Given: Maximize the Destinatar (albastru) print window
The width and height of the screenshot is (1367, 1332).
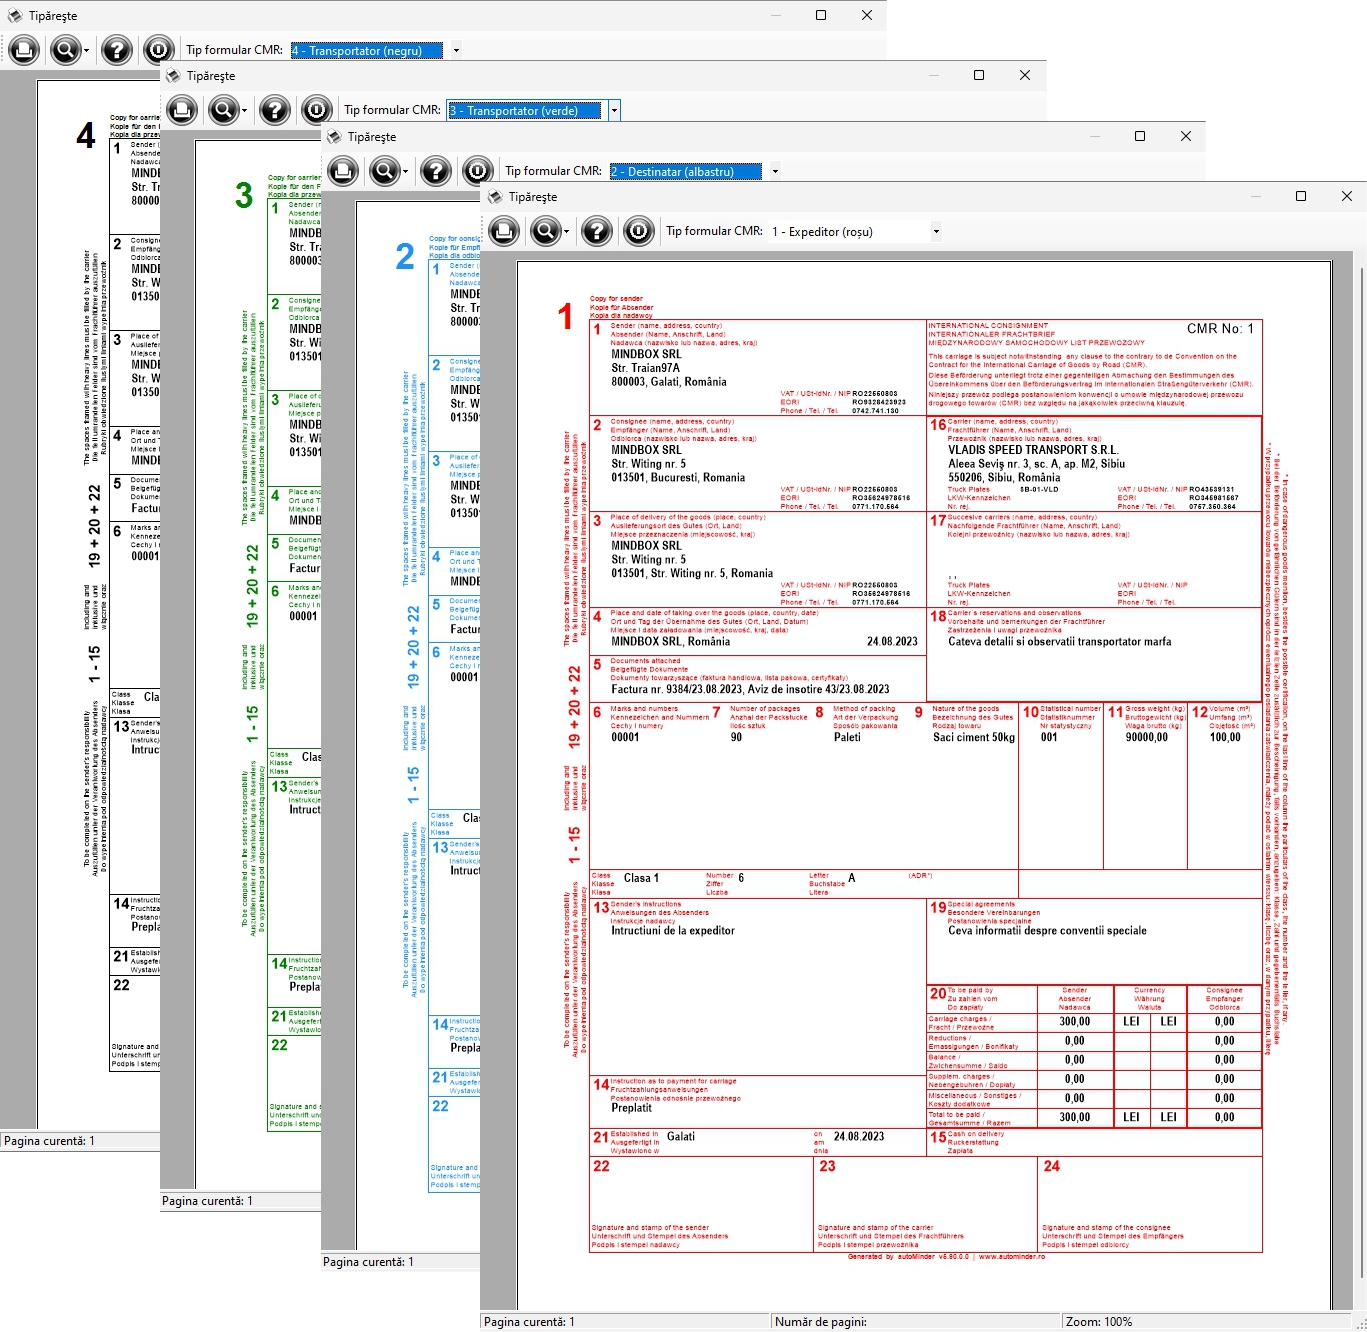Looking at the screenshot, I should point(1140,136).
